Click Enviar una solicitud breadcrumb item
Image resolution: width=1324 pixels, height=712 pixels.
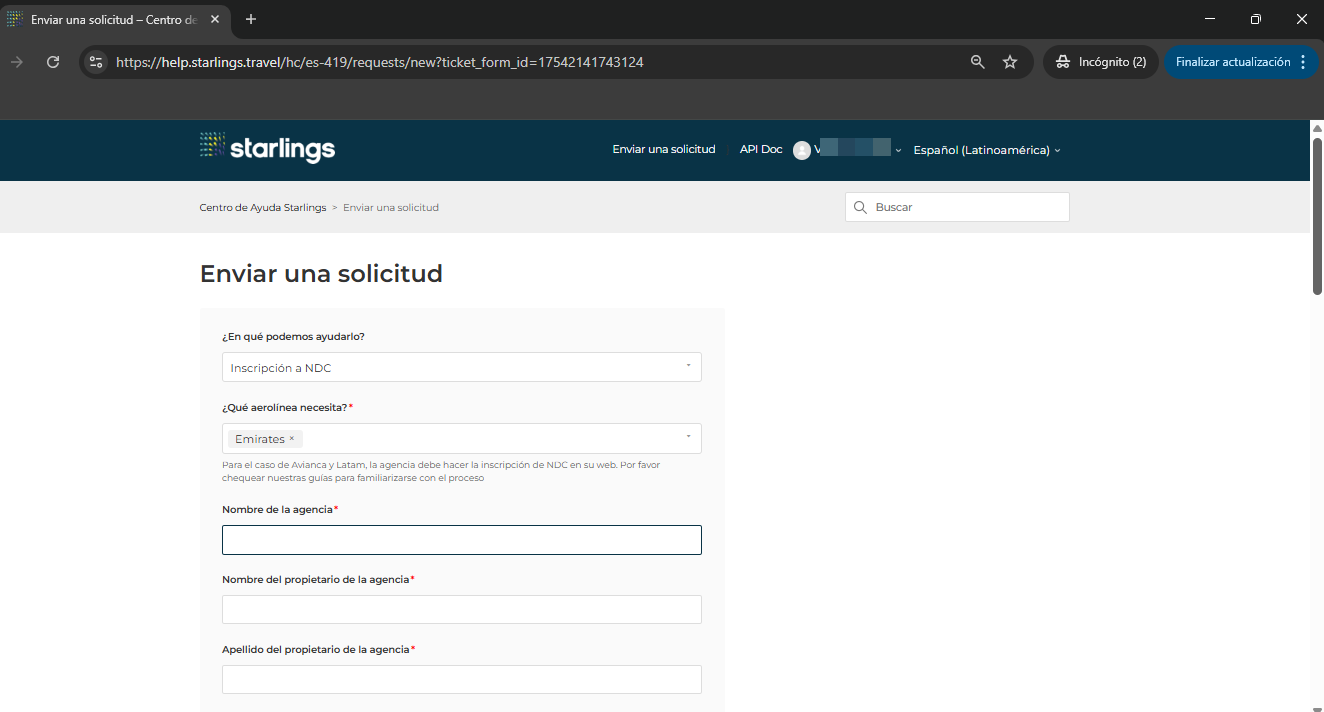pyautogui.click(x=391, y=207)
